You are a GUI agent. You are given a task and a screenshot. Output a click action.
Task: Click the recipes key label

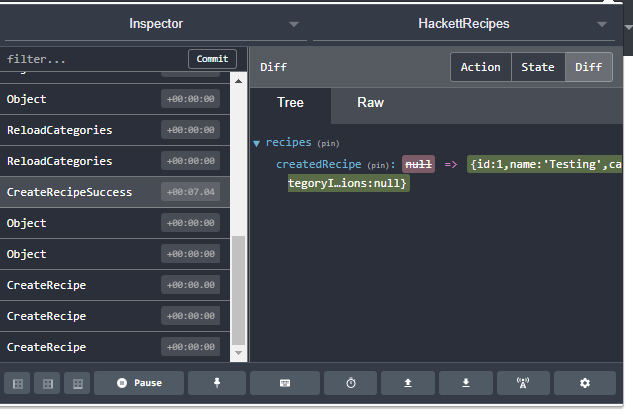tap(289, 143)
